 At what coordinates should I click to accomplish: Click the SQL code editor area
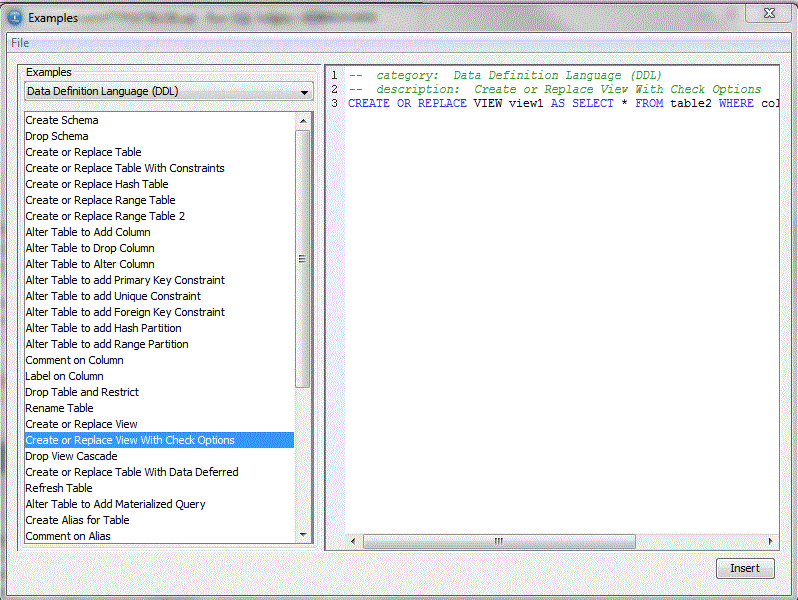560,300
